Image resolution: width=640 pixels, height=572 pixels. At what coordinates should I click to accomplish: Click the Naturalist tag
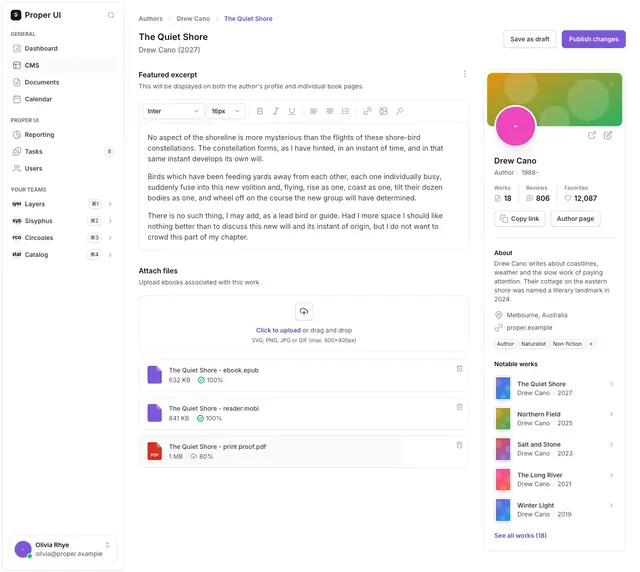533,344
